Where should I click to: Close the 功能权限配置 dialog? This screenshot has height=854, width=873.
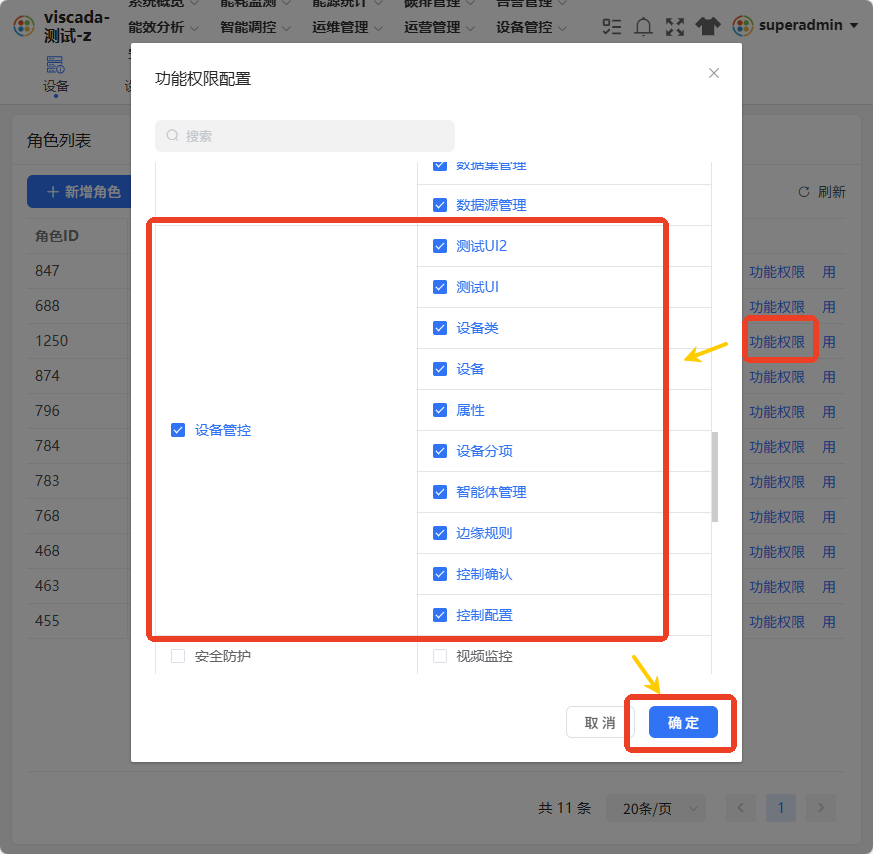point(714,73)
